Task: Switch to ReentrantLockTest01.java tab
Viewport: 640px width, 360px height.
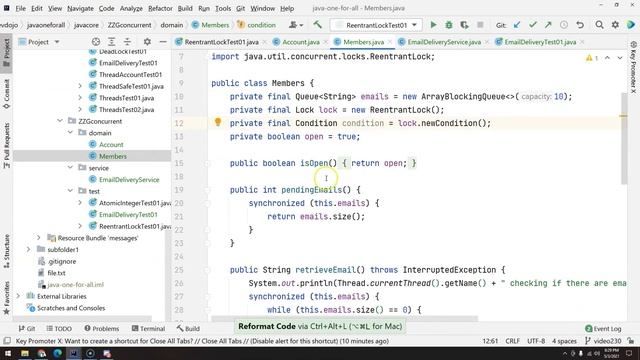Action: [x=221, y=42]
